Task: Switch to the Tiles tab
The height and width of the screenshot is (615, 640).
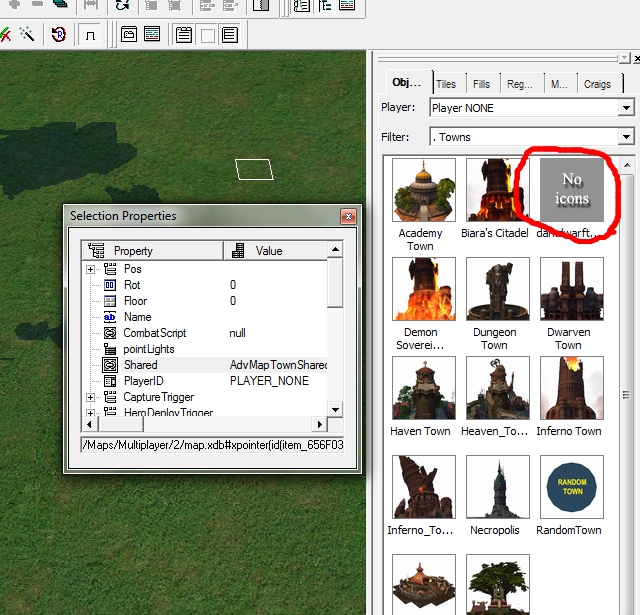Action: coord(446,84)
